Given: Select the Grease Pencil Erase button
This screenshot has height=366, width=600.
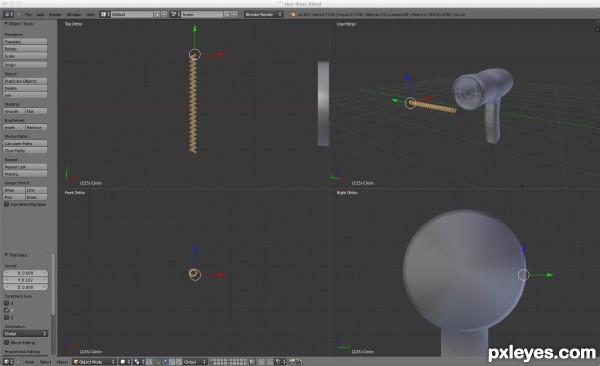Looking at the screenshot, I should [x=36, y=197].
